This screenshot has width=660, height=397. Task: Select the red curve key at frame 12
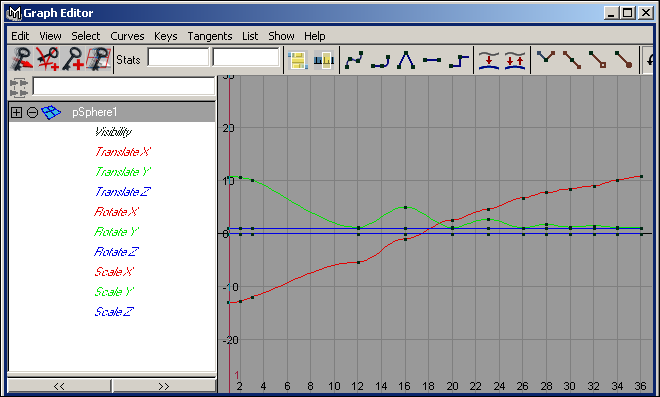358,262
